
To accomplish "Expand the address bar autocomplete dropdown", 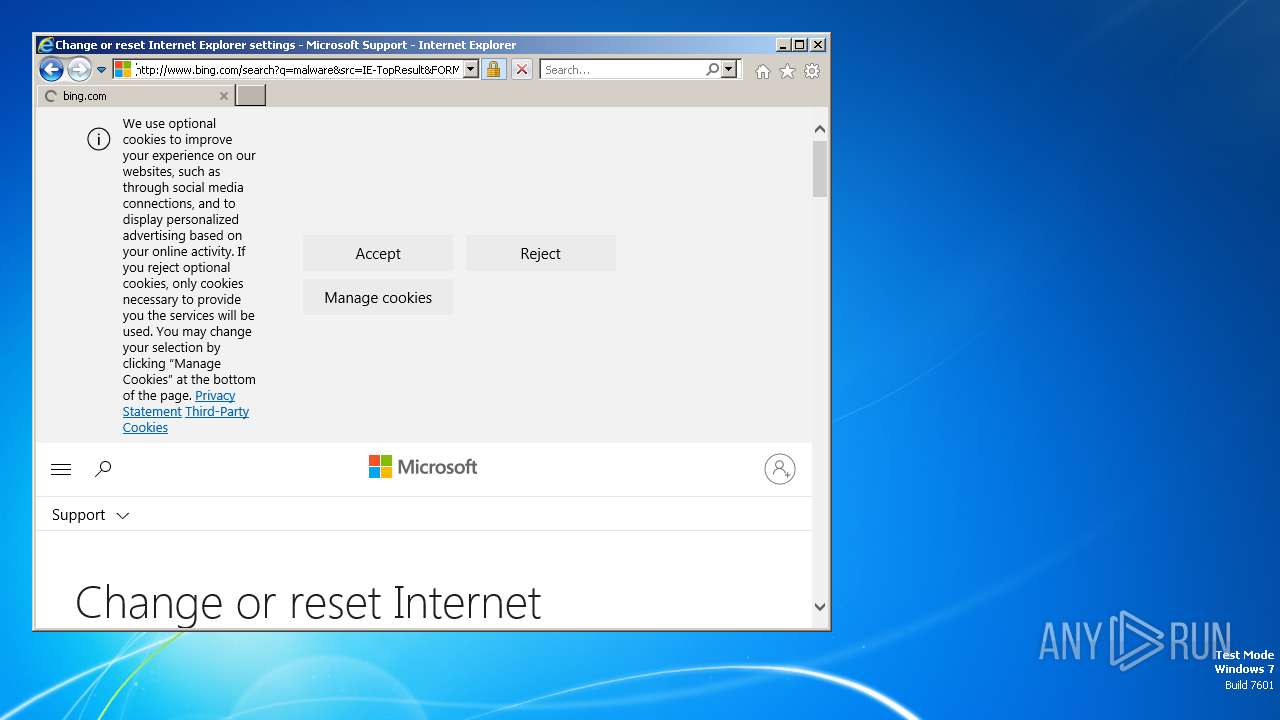I will click(x=470, y=70).
